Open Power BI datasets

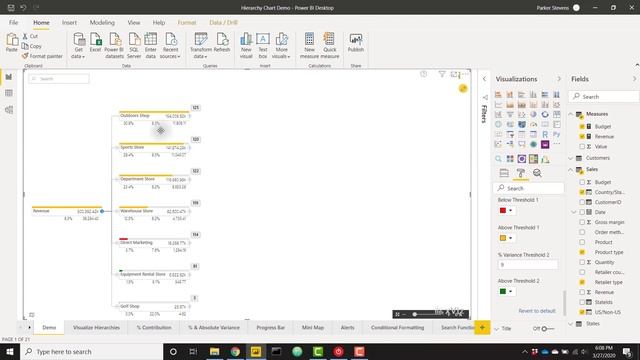(114, 46)
